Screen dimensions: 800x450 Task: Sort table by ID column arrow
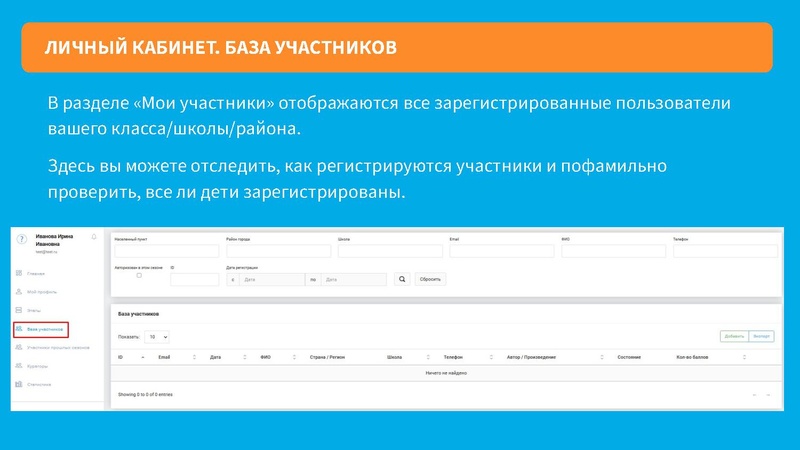click(x=142, y=357)
